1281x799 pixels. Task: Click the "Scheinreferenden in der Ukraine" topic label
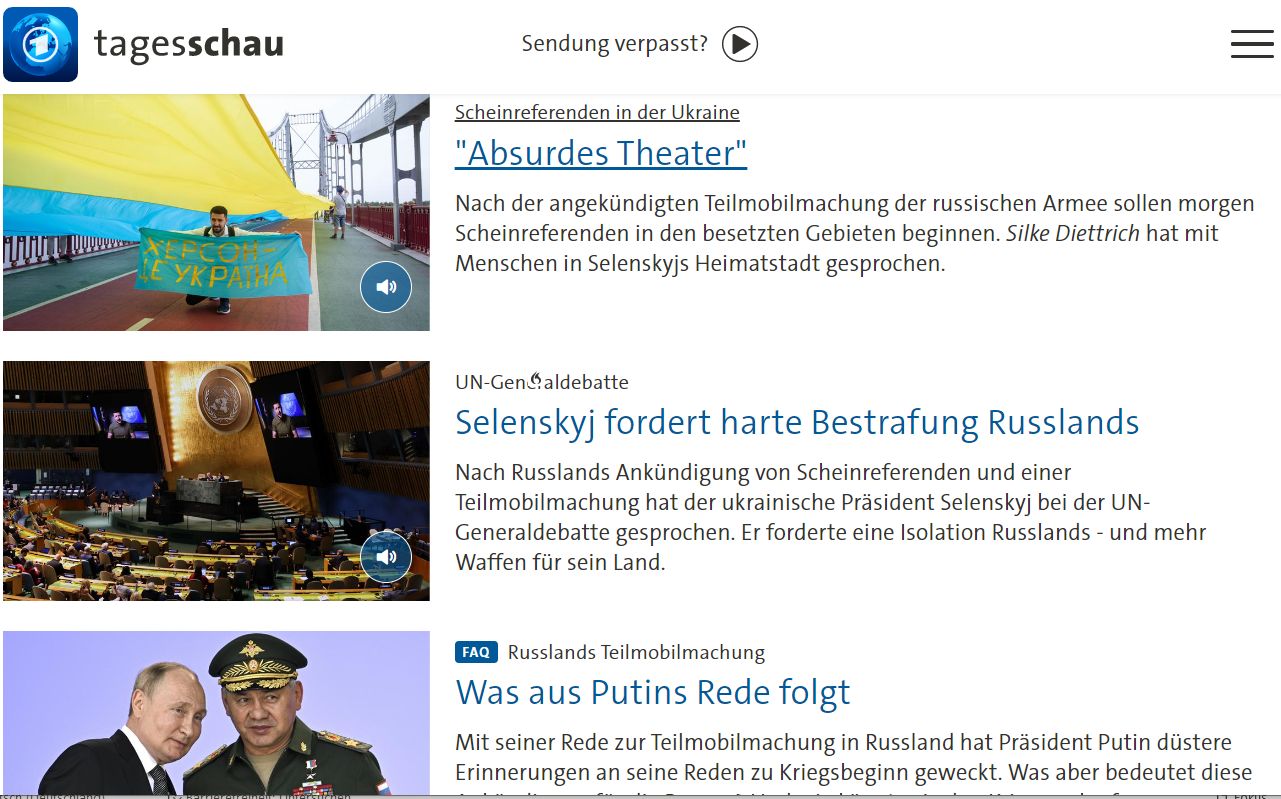(x=597, y=112)
